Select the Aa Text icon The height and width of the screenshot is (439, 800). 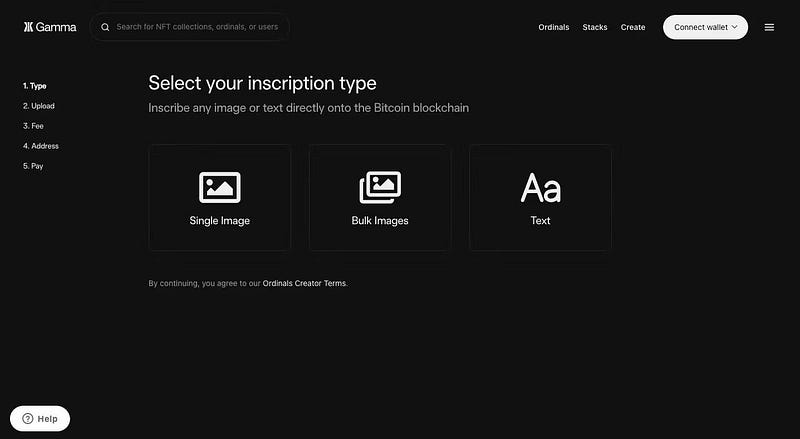(x=541, y=188)
